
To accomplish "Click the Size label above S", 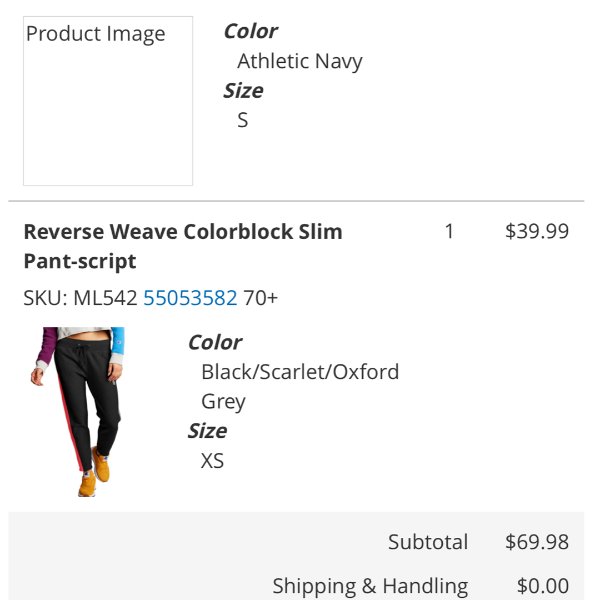I will [x=243, y=91].
